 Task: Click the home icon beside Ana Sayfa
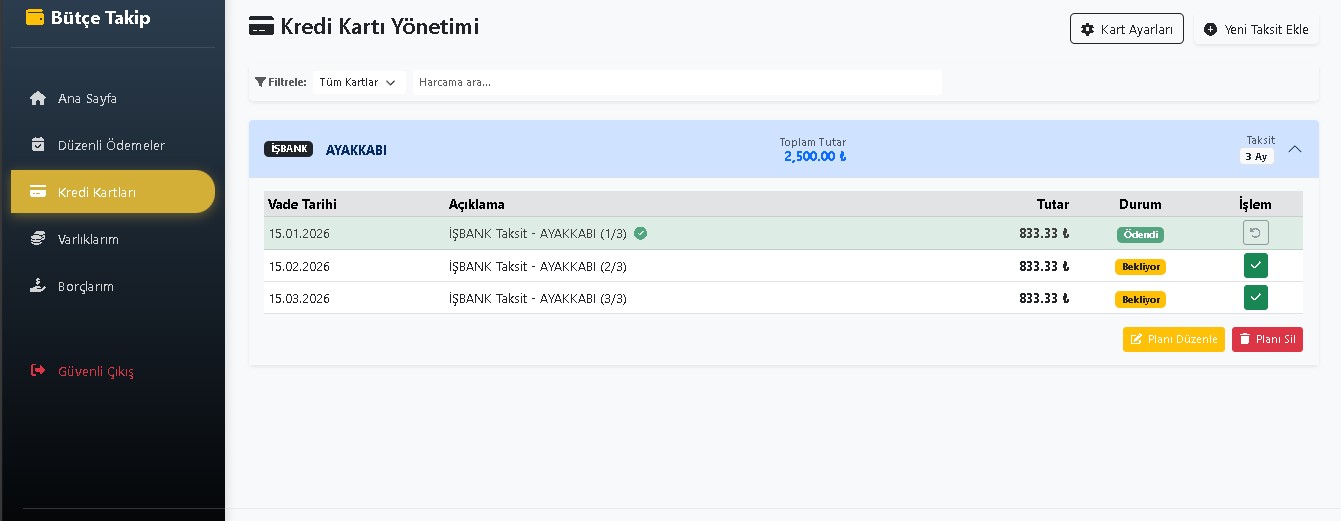click(x=38, y=98)
